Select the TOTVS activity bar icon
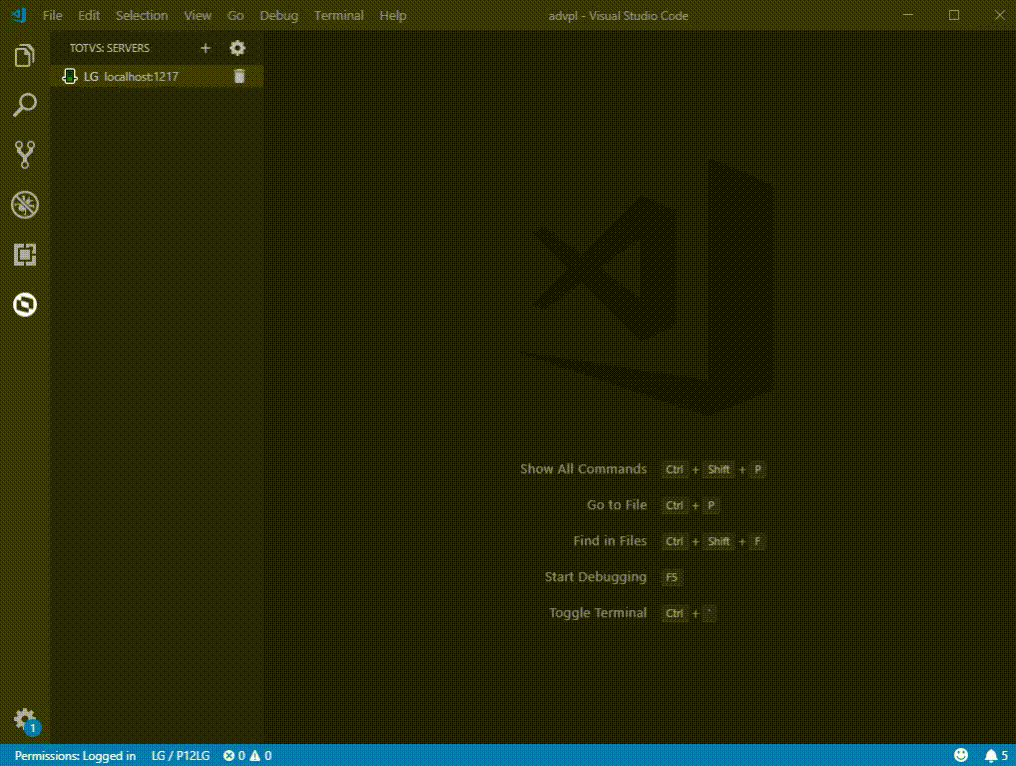1016x766 pixels. click(25, 305)
